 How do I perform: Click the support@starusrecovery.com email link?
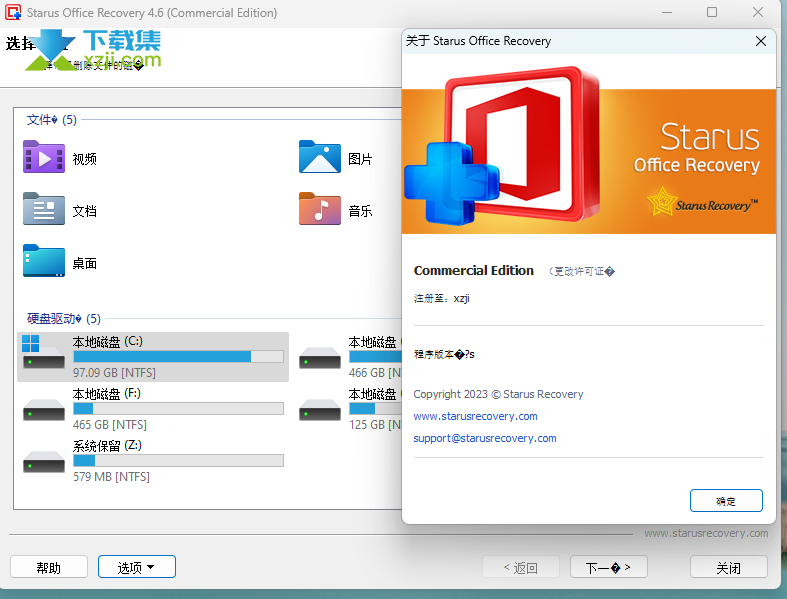[485, 438]
